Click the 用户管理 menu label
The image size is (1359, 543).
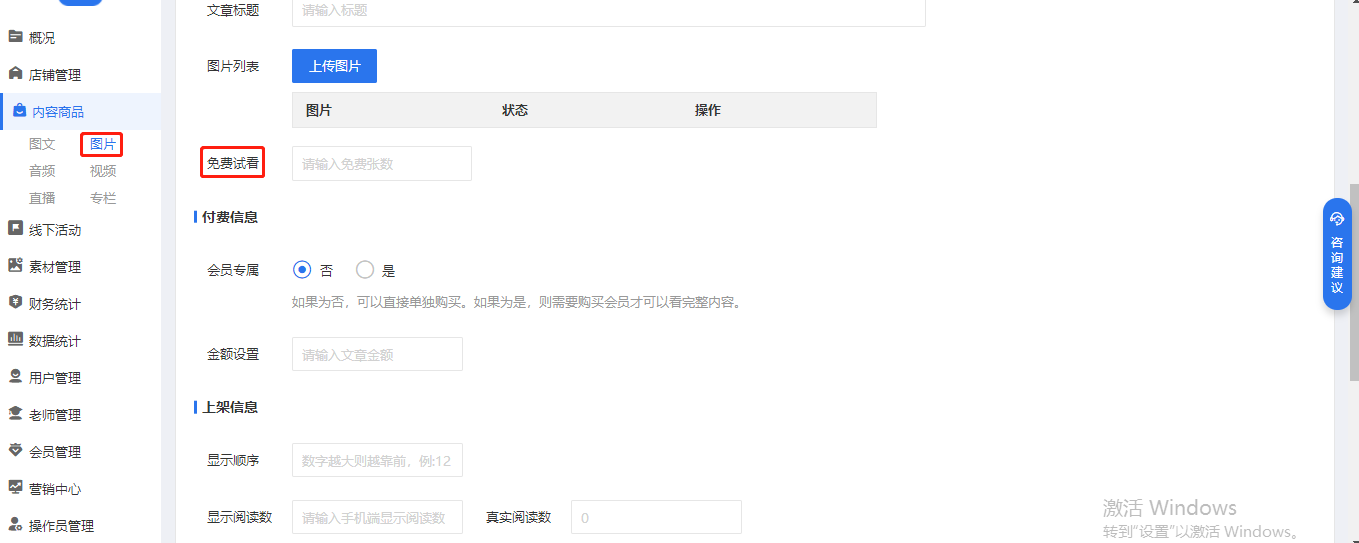(x=55, y=378)
